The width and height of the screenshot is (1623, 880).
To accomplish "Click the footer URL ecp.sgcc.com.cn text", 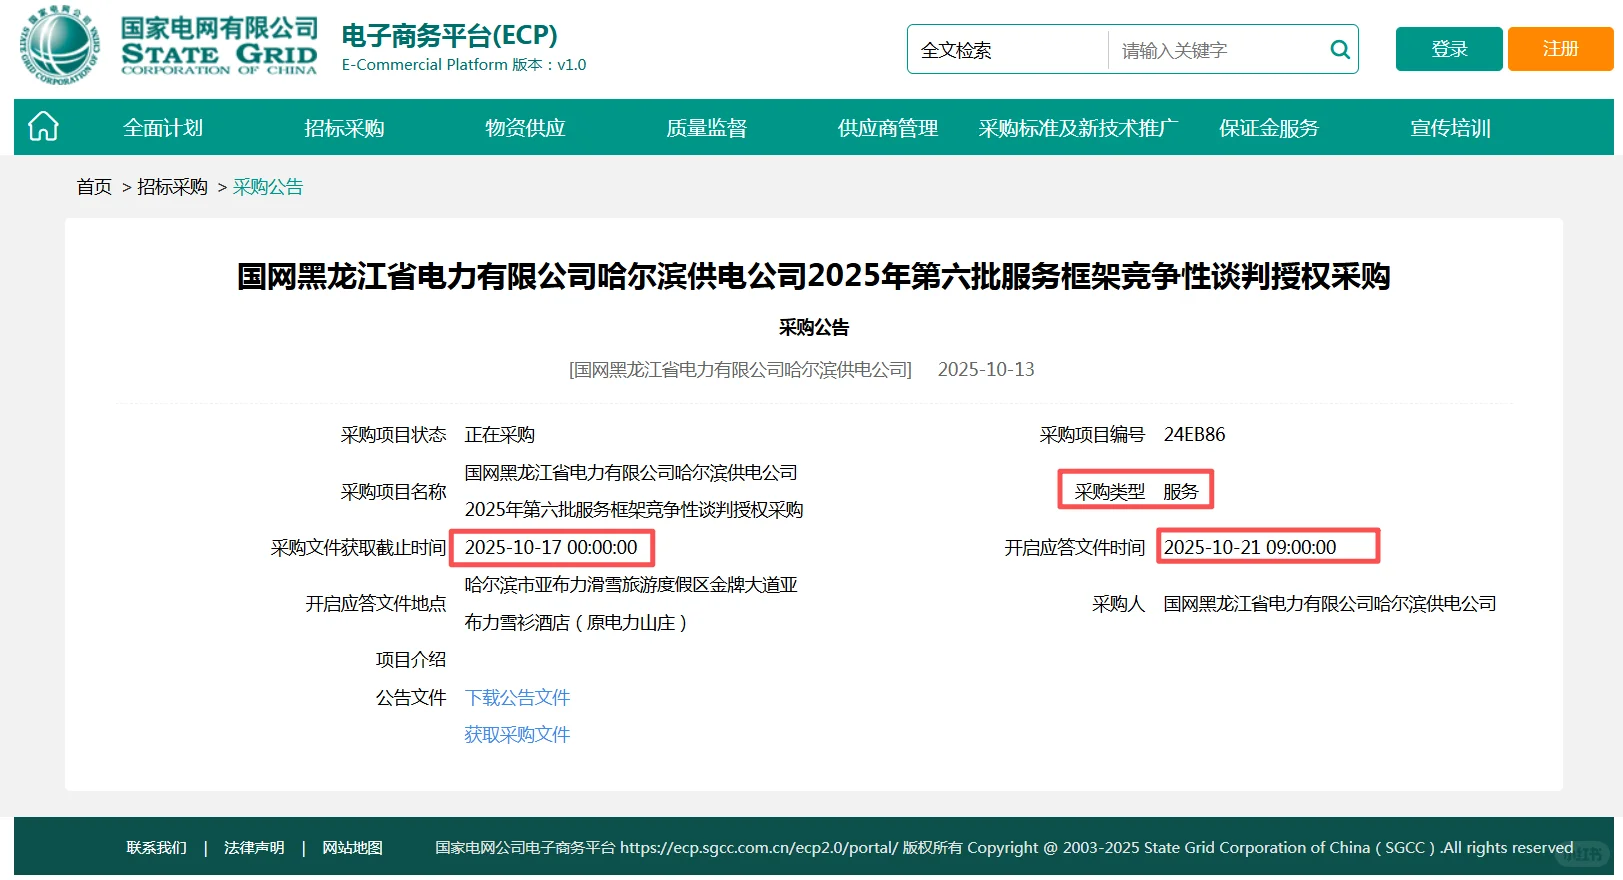I will tap(759, 848).
